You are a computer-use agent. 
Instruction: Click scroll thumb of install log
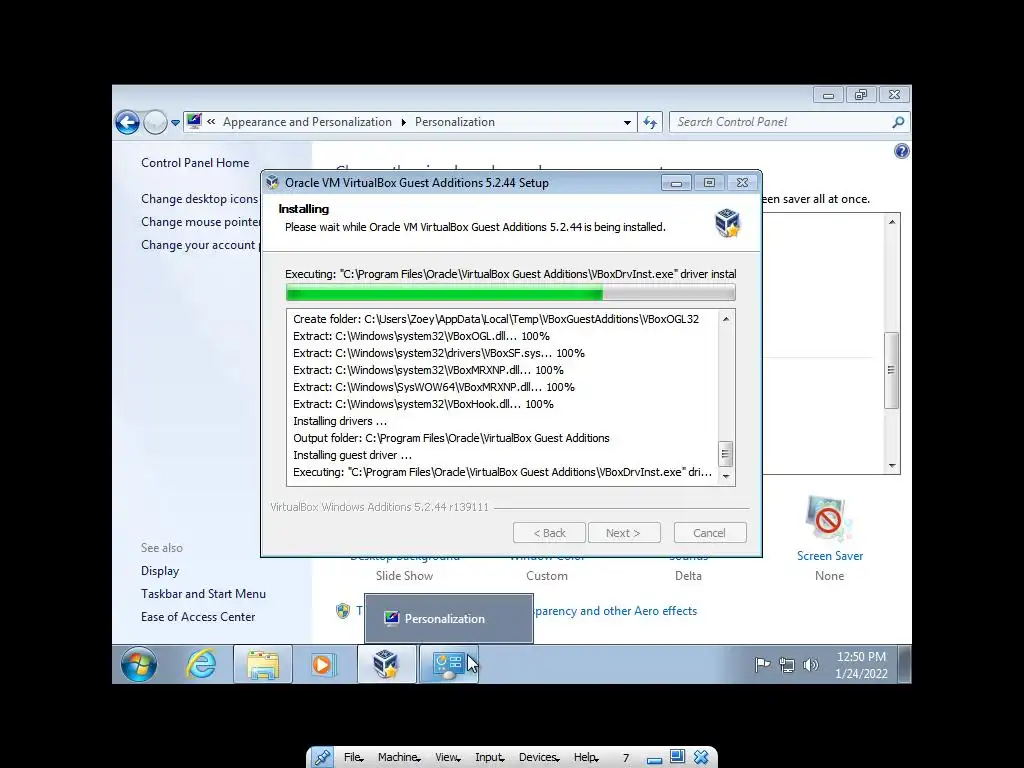pos(726,453)
